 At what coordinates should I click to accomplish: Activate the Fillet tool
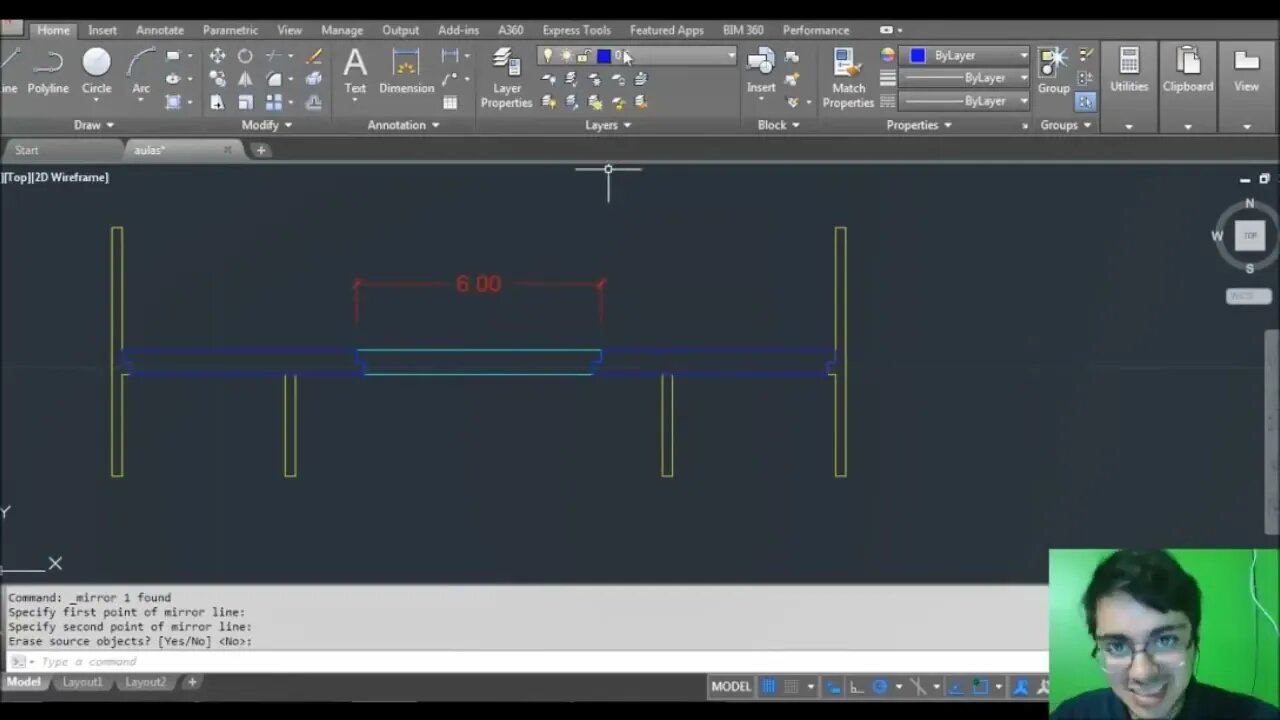tap(274, 79)
